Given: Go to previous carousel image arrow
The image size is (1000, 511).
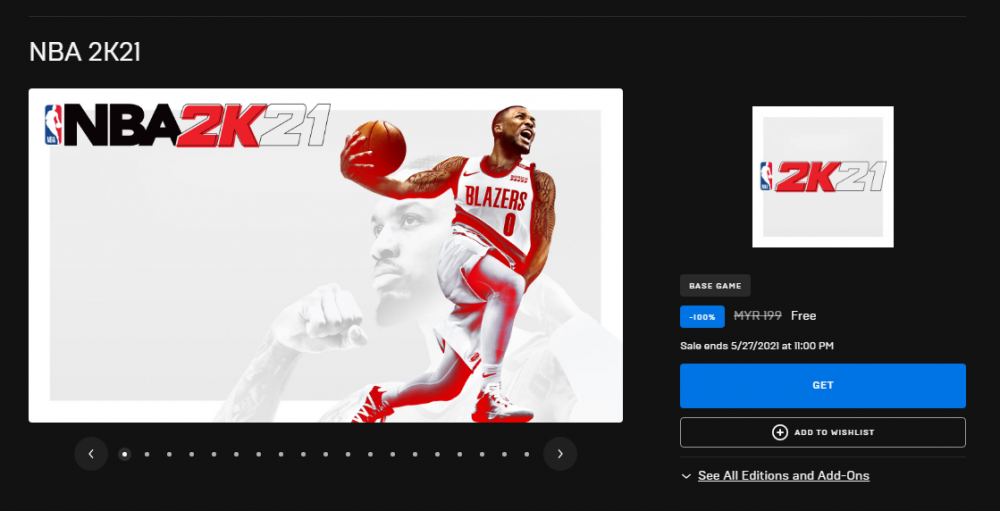Looking at the screenshot, I should pos(91,454).
